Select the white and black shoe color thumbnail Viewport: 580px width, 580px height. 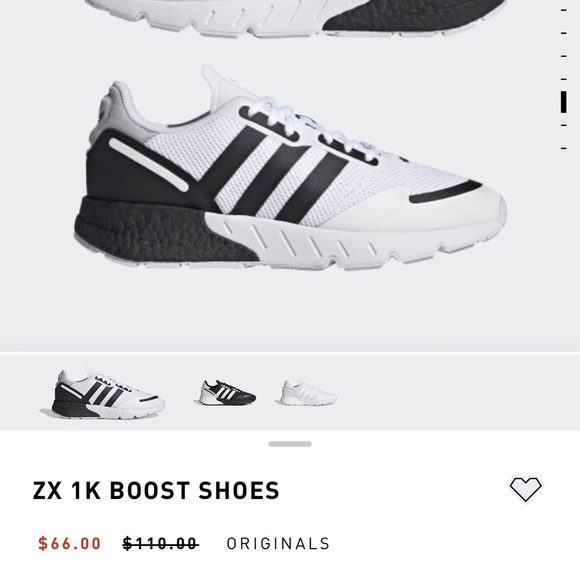tap(102, 394)
